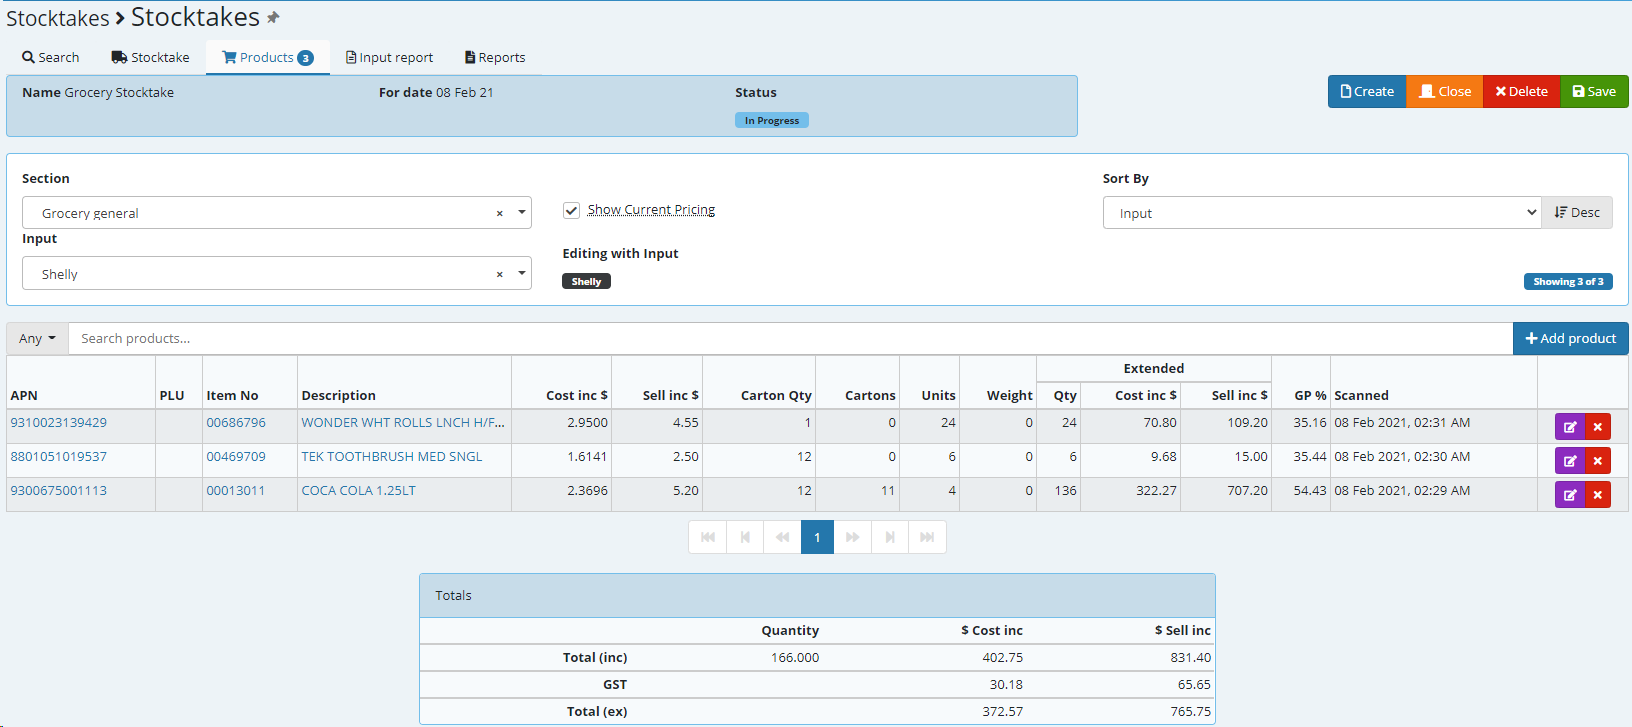The height and width of the screenshot is (727, 1632).
Task: Click the Stocktakes breadcrumb link
Action: click(58, 18)
